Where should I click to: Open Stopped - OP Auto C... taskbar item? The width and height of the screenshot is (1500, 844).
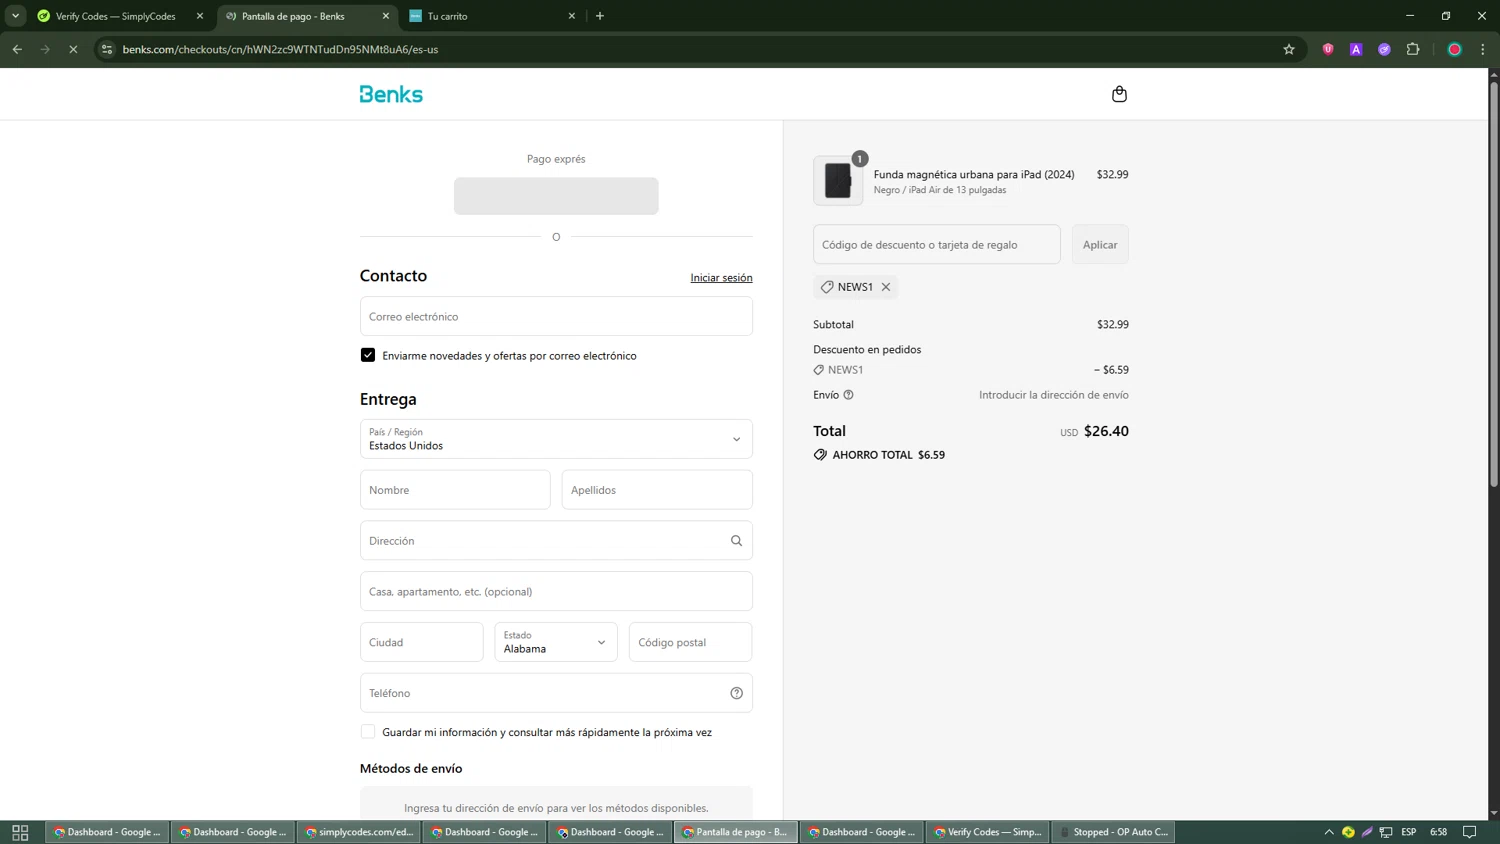pyautogui.click(x=1113, y=832)
